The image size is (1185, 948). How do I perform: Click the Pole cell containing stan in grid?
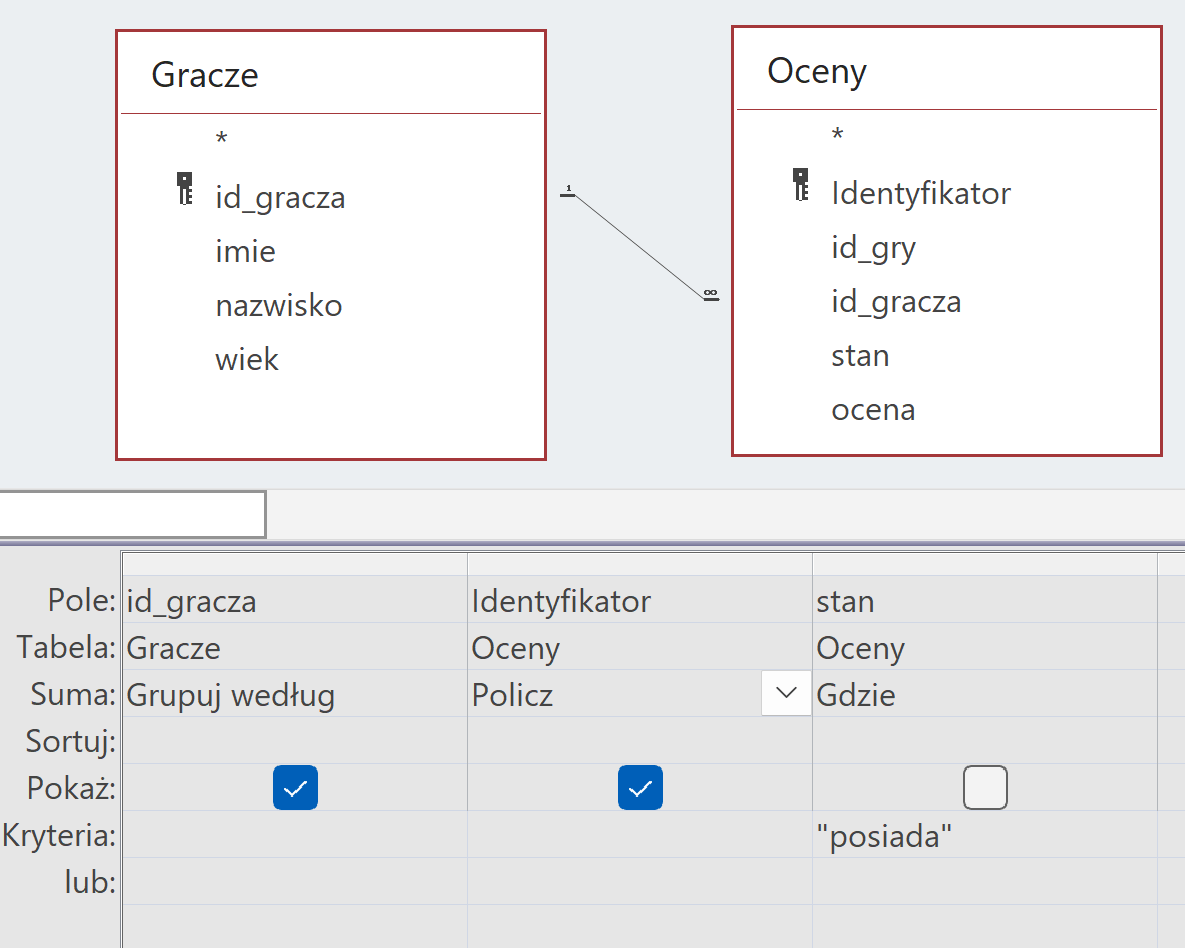985,601
